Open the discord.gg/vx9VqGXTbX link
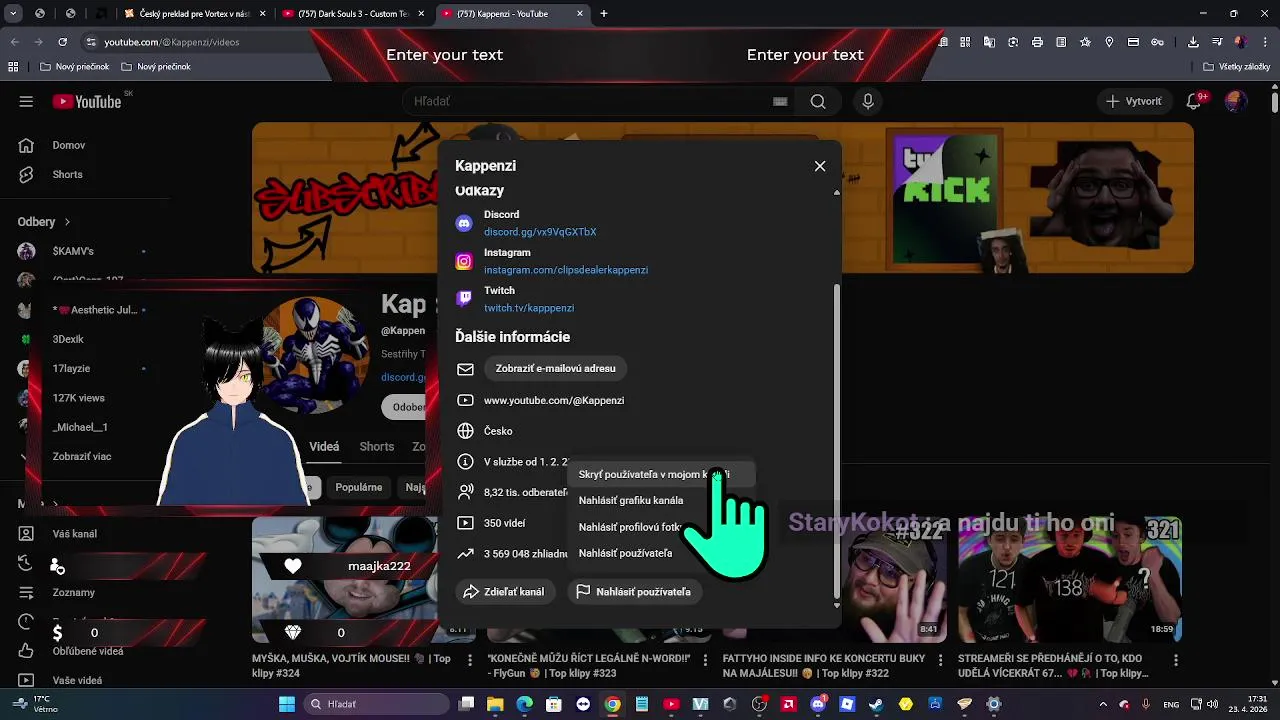Viewport: 1280px width, 720px height. click(540, 232)
